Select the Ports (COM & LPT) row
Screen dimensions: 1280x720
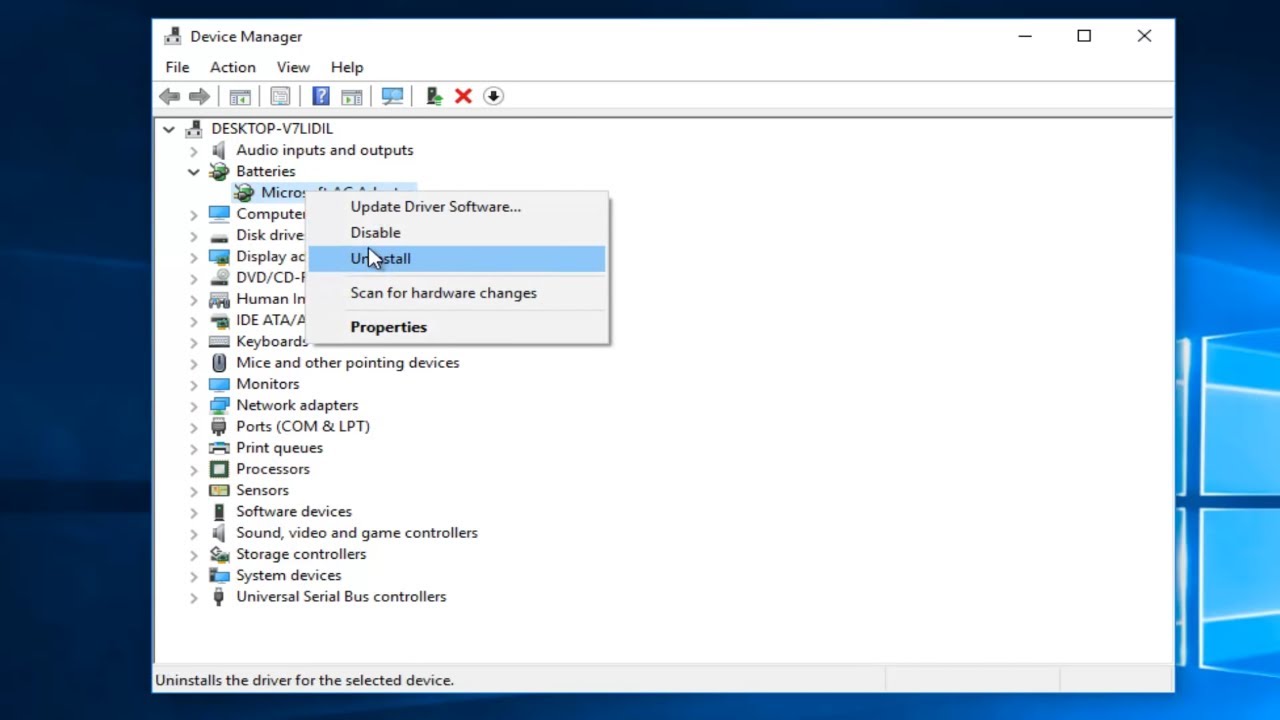pos(303,426)
